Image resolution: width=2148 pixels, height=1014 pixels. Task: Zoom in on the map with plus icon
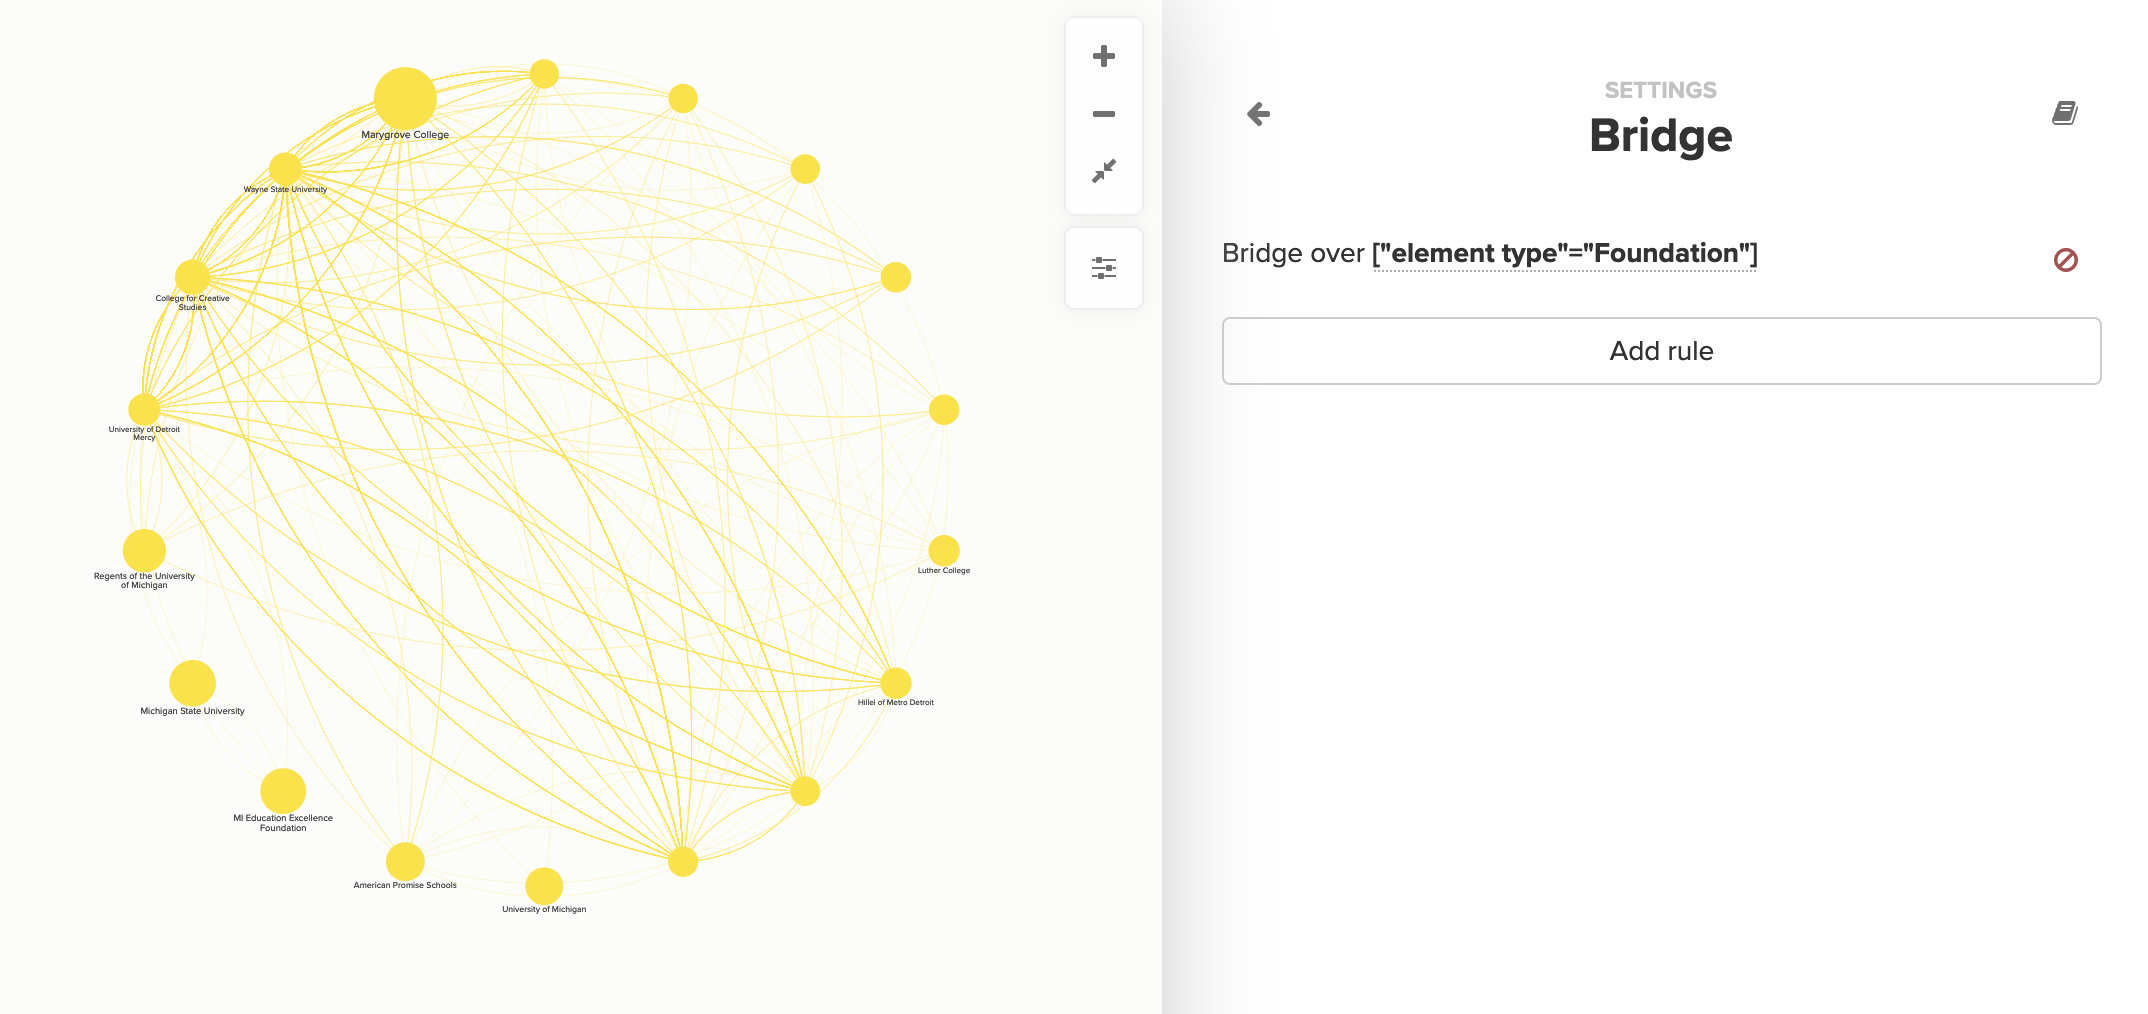point(1104,56)
